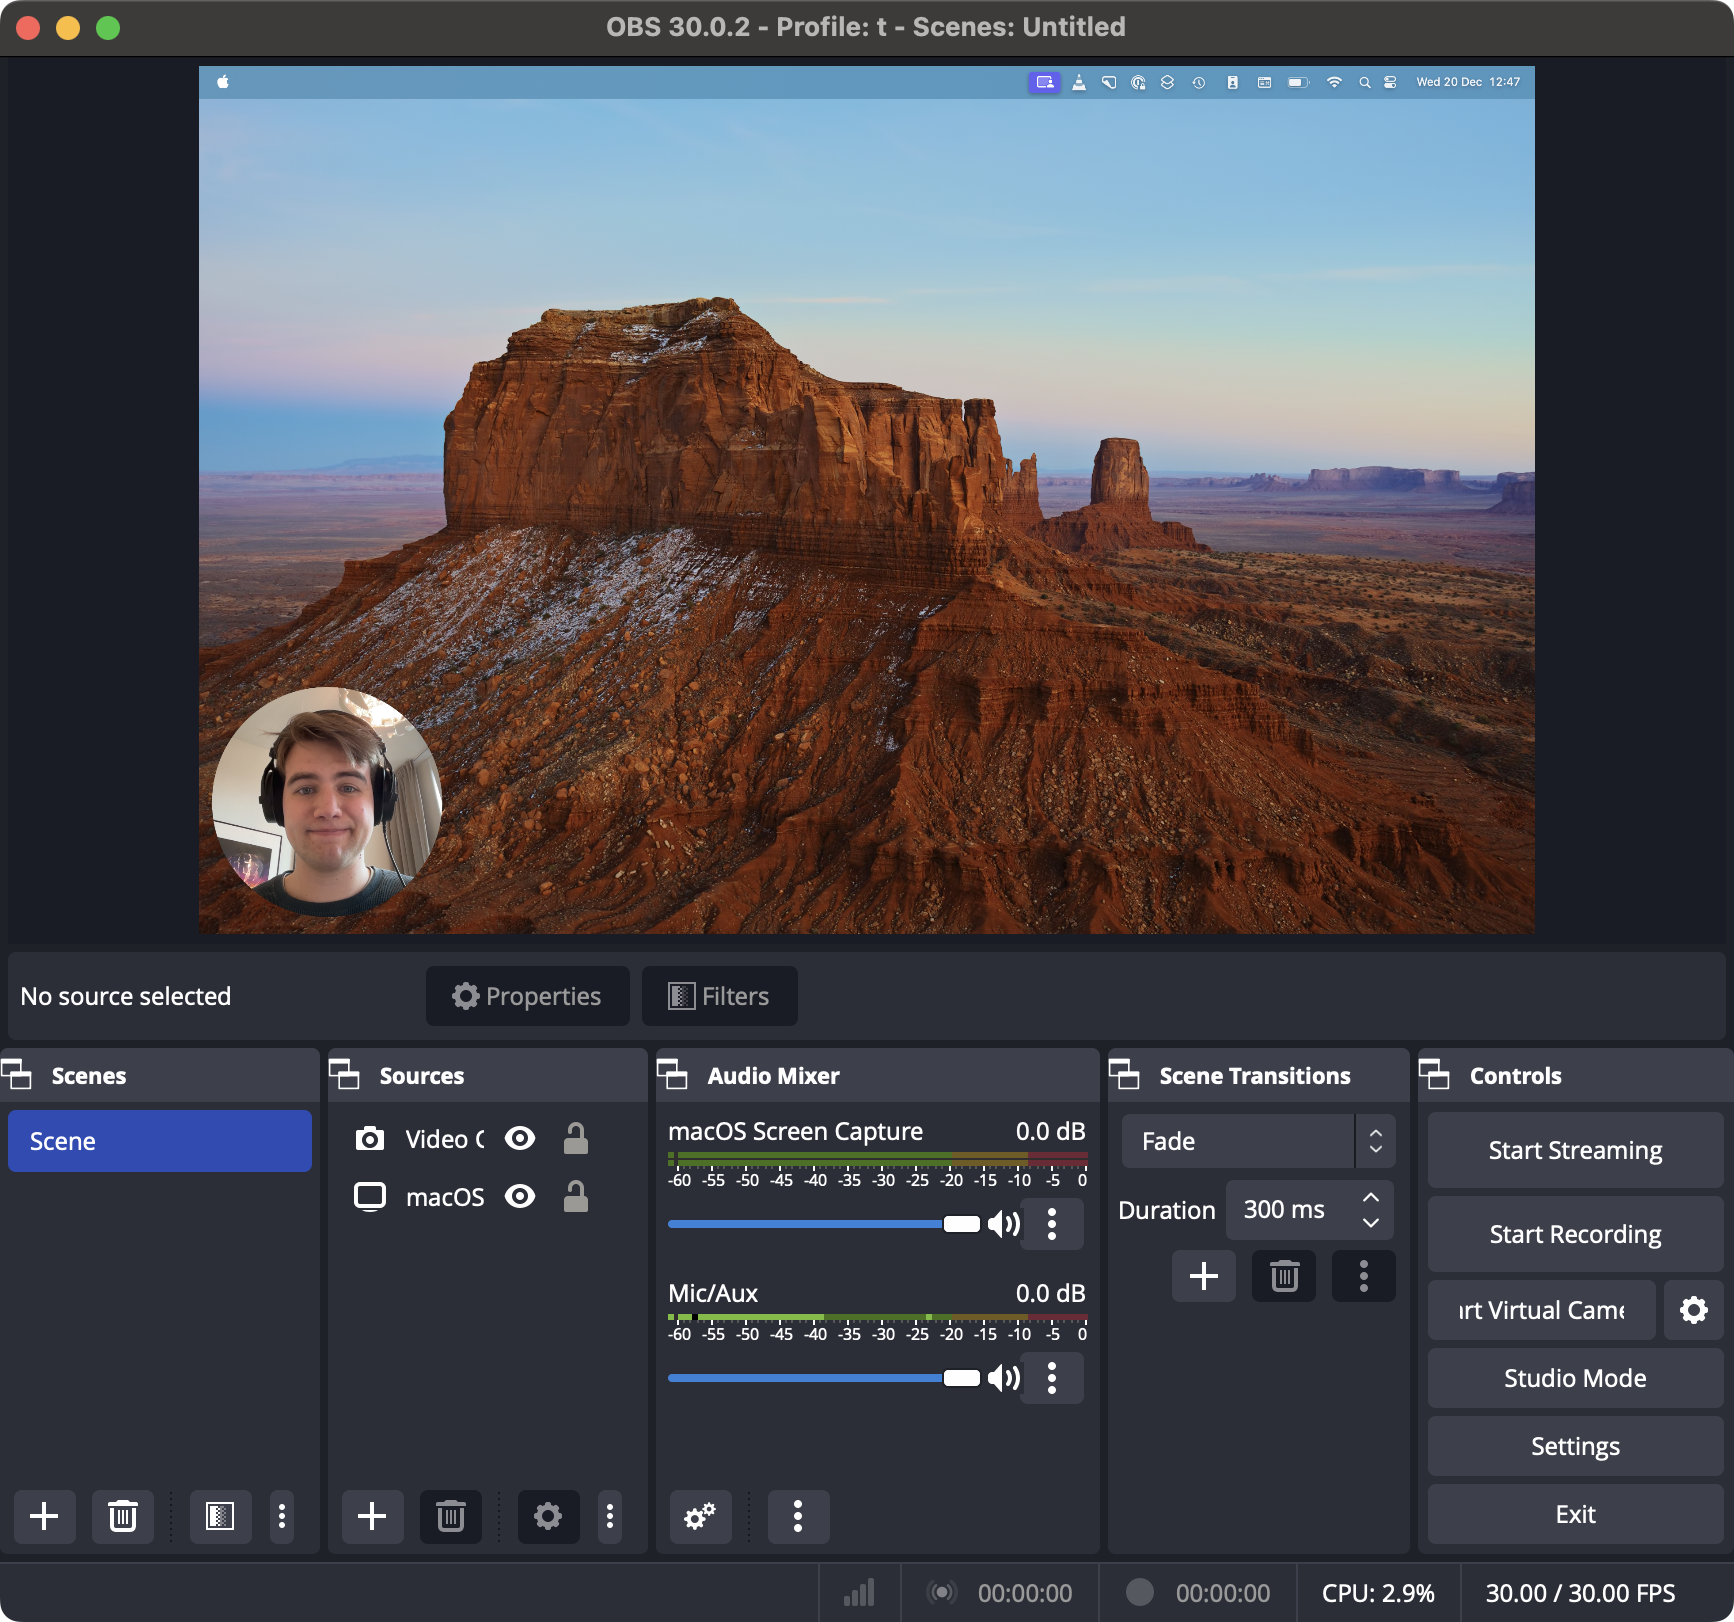Open Advanced Audio Properties gears icon
1734x1622 pixels.
(700, 1516)
